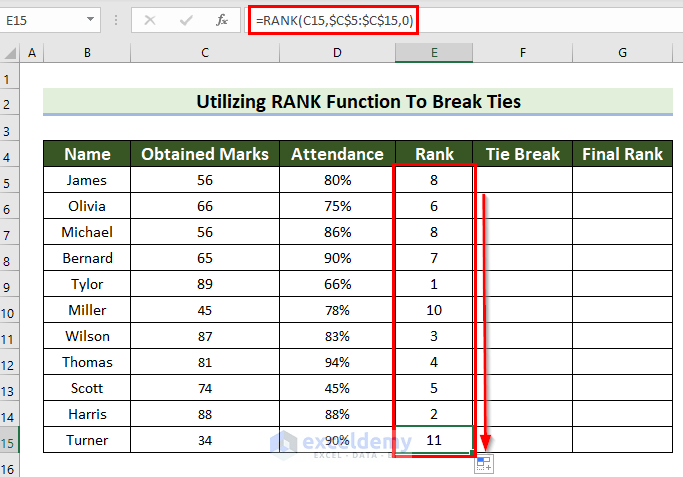This screenshot has height=477, width=683.
Task: Click the 'Attendance' header cell
Action: 337,154
